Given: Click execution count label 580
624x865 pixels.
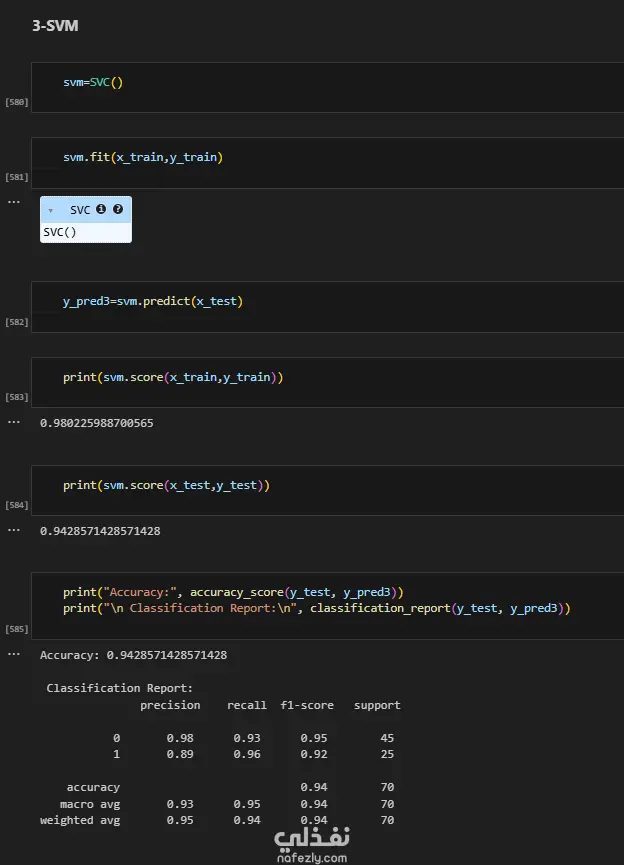Looking at the screenshot, I should (x=17, y=102).
